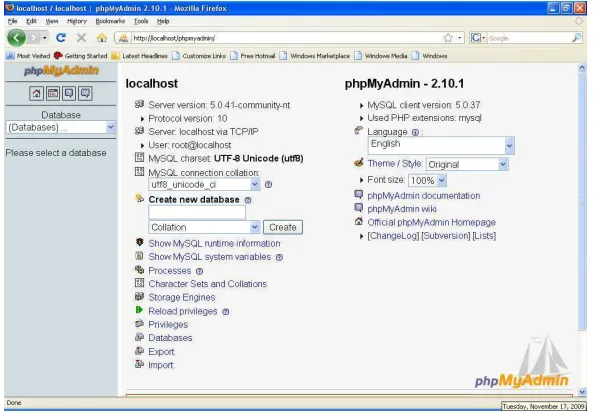596x416 pixels.
Task: Open the View menu
Action: (x=52, y=21)
